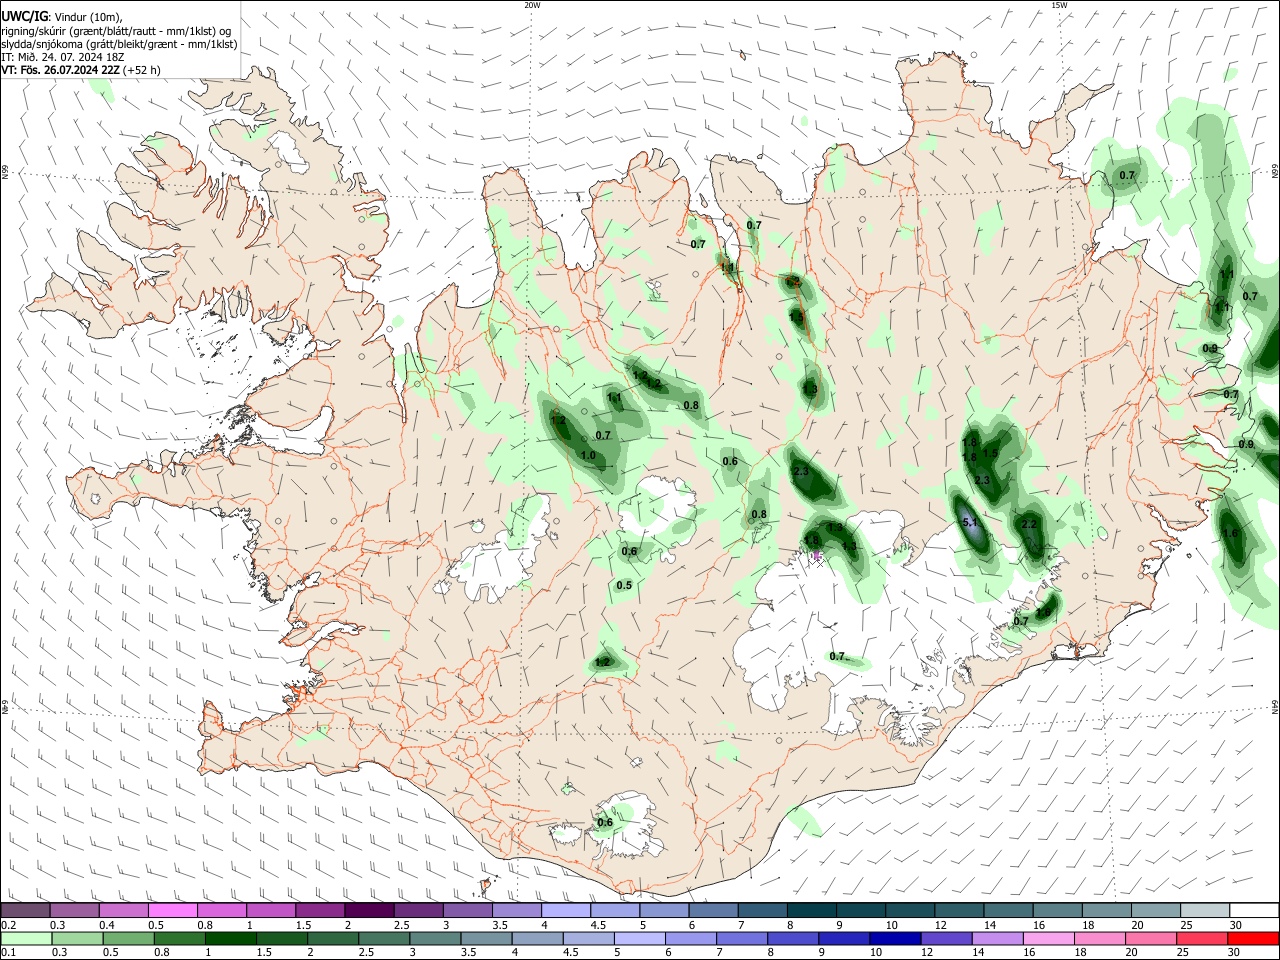The image size is (1280, 960).
Task: Click the IT initial time line in header
Action: [x=62, y=57]
